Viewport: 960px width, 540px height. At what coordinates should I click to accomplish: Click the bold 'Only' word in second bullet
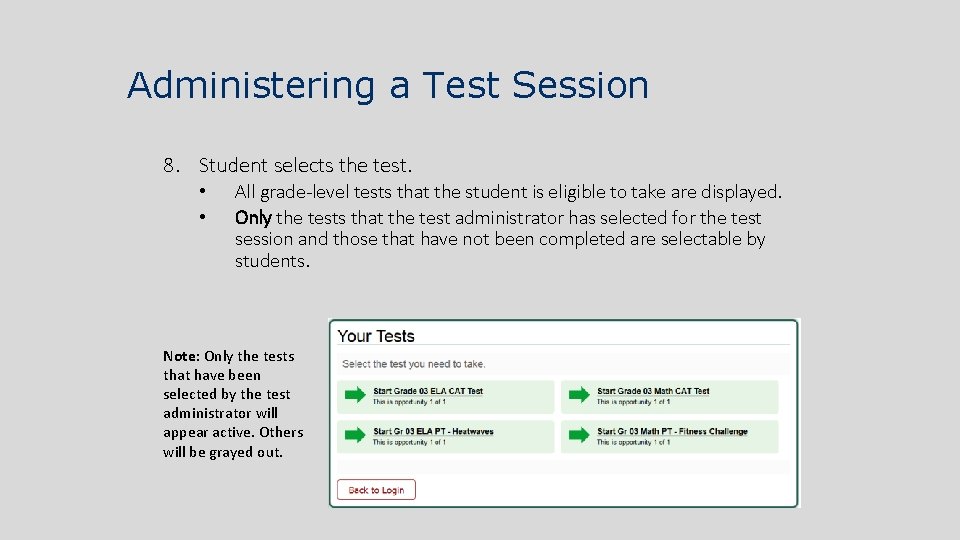pos(253,218)
